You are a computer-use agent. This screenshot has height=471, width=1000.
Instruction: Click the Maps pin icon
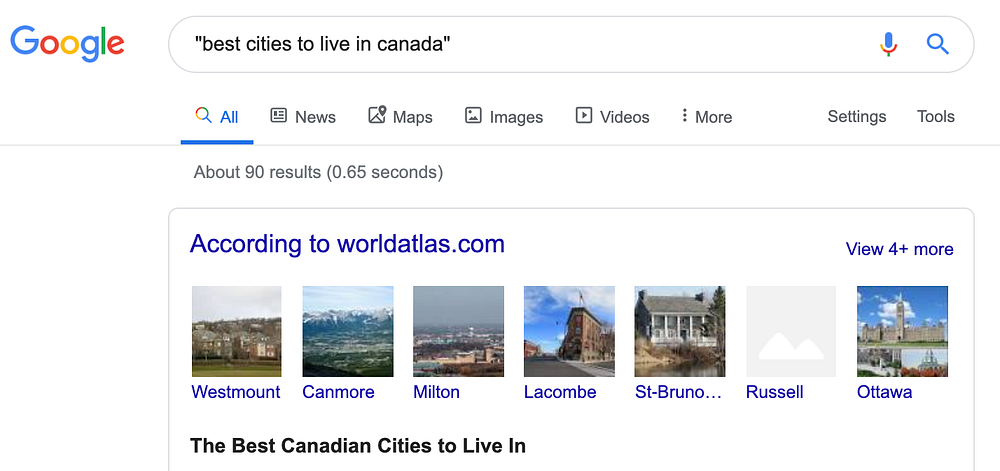[x=377, y=116]
